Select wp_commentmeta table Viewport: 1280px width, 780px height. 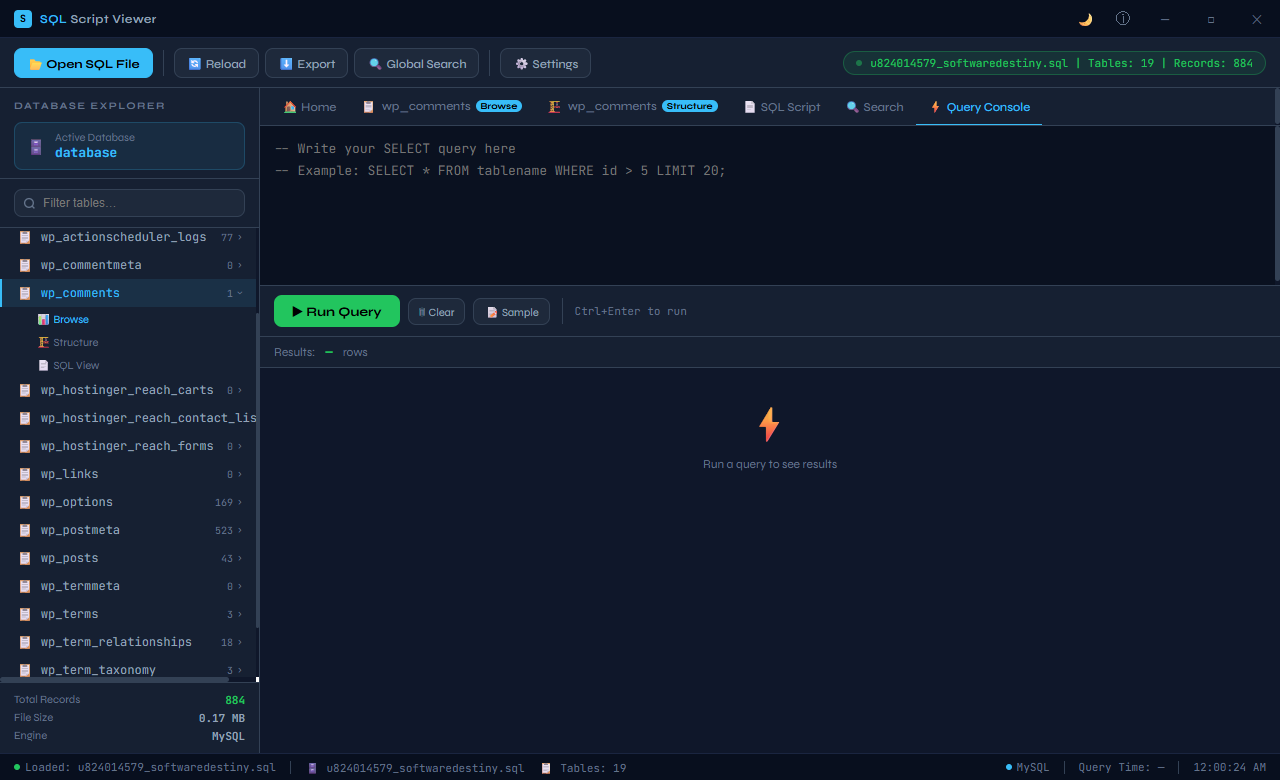[128, 265]
